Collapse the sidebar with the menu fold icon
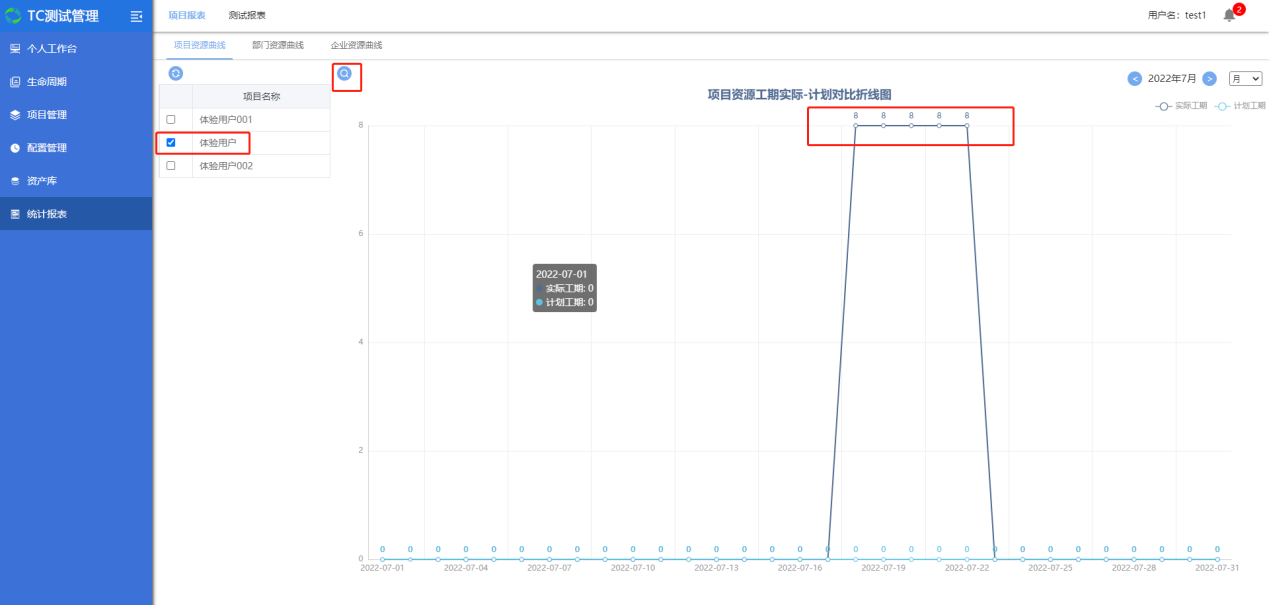The width and height of the screenshot is (1269, 605). (137, 16)
